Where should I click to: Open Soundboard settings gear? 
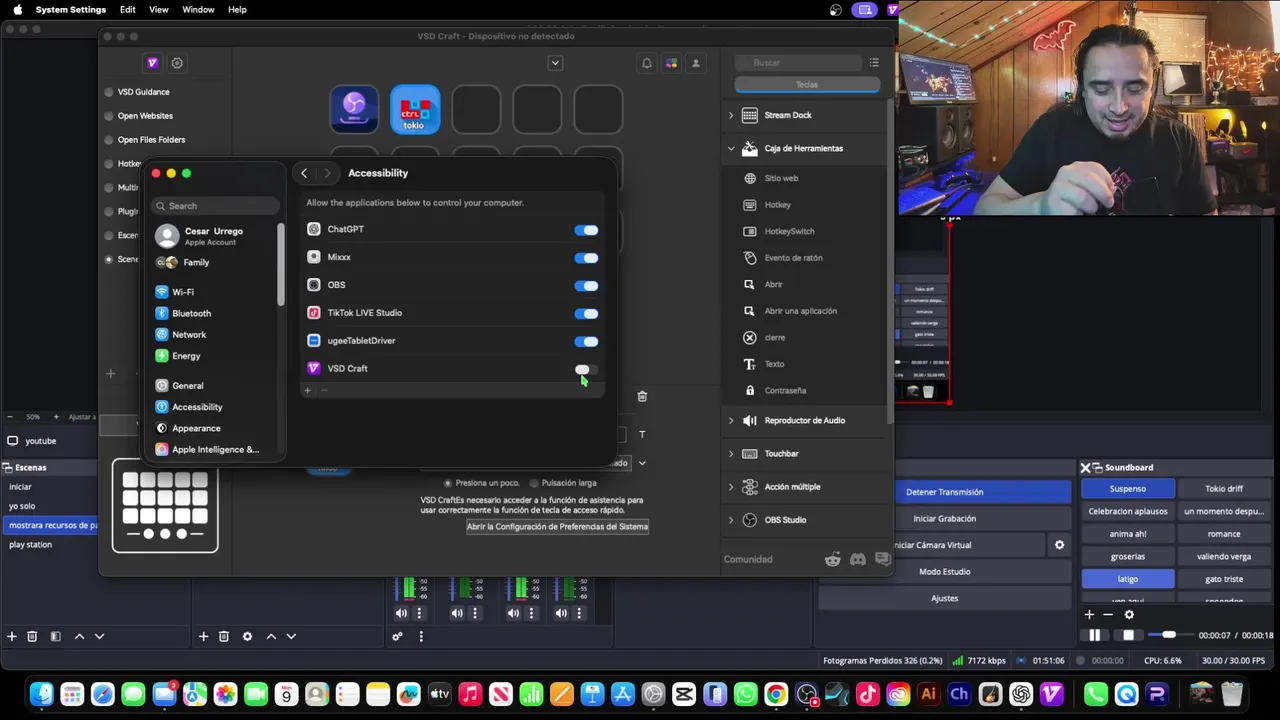pyautogui.click(x=1129, y=614)
